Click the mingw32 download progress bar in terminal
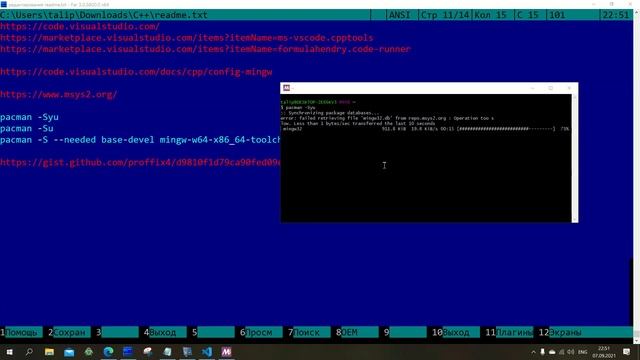This screenshot has width=640, height=360. point(506,129)
